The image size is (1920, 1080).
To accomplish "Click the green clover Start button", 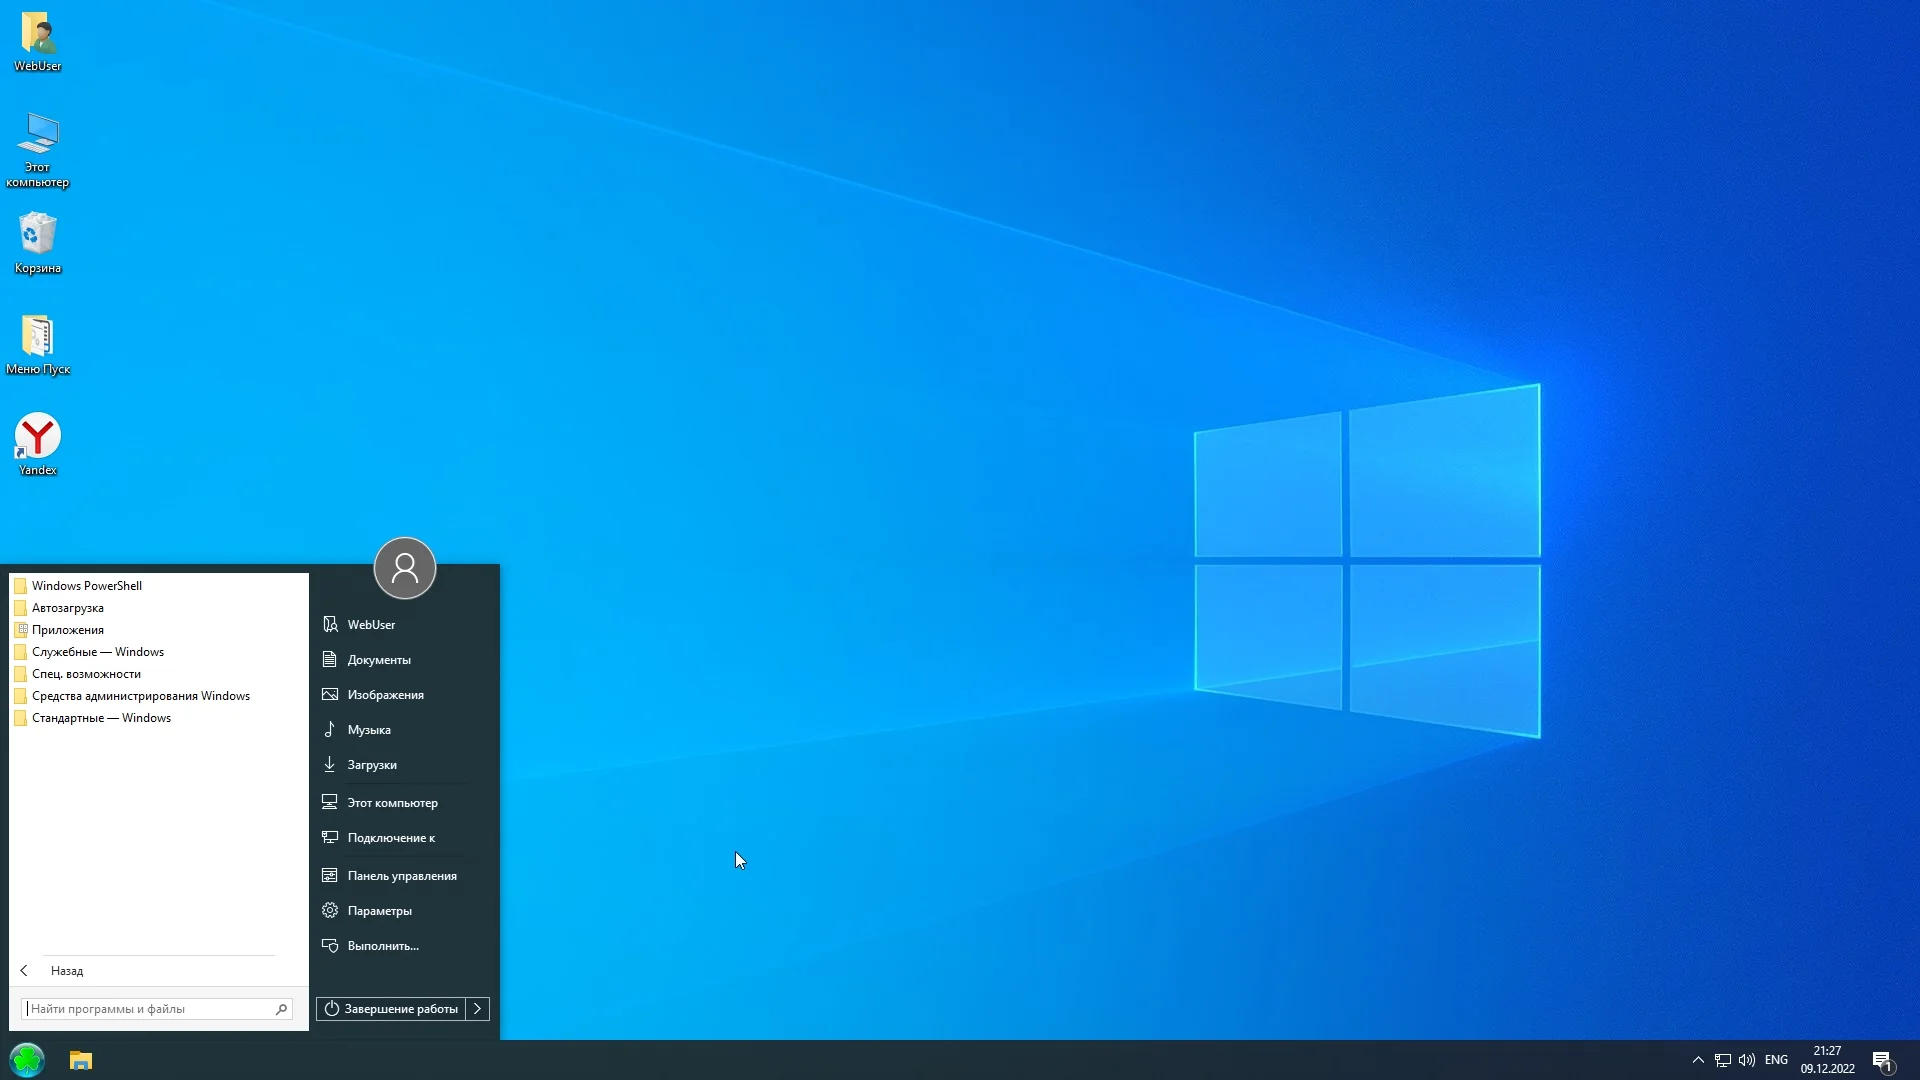I will tap(27, 1060).
